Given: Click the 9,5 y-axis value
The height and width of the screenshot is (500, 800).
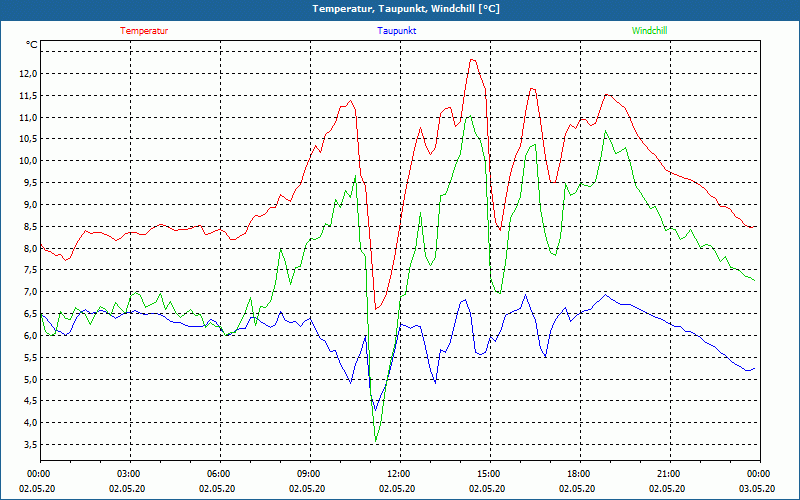Looking at the screenshot, I should (x=30, y=183).
